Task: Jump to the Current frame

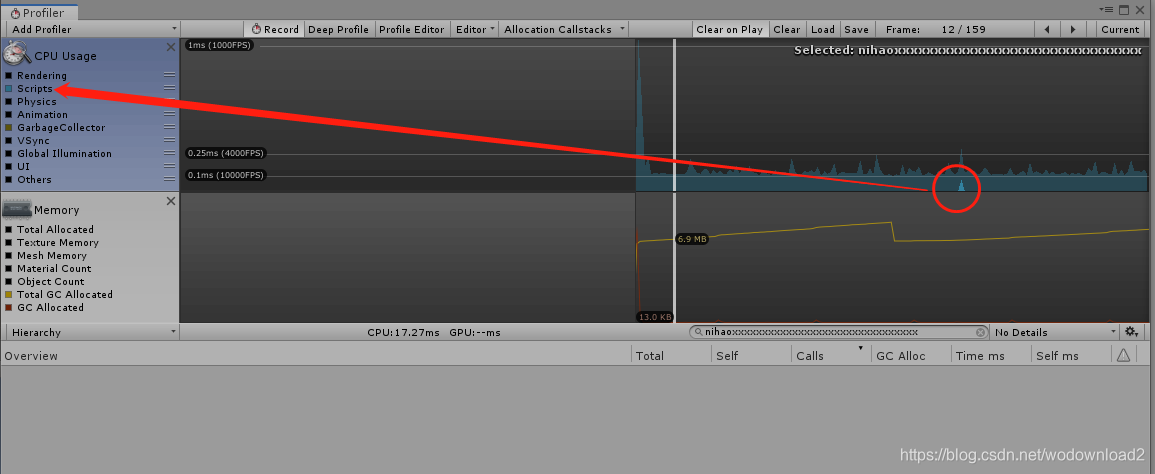Action: pyautogui.click(x=1121, y=29)
